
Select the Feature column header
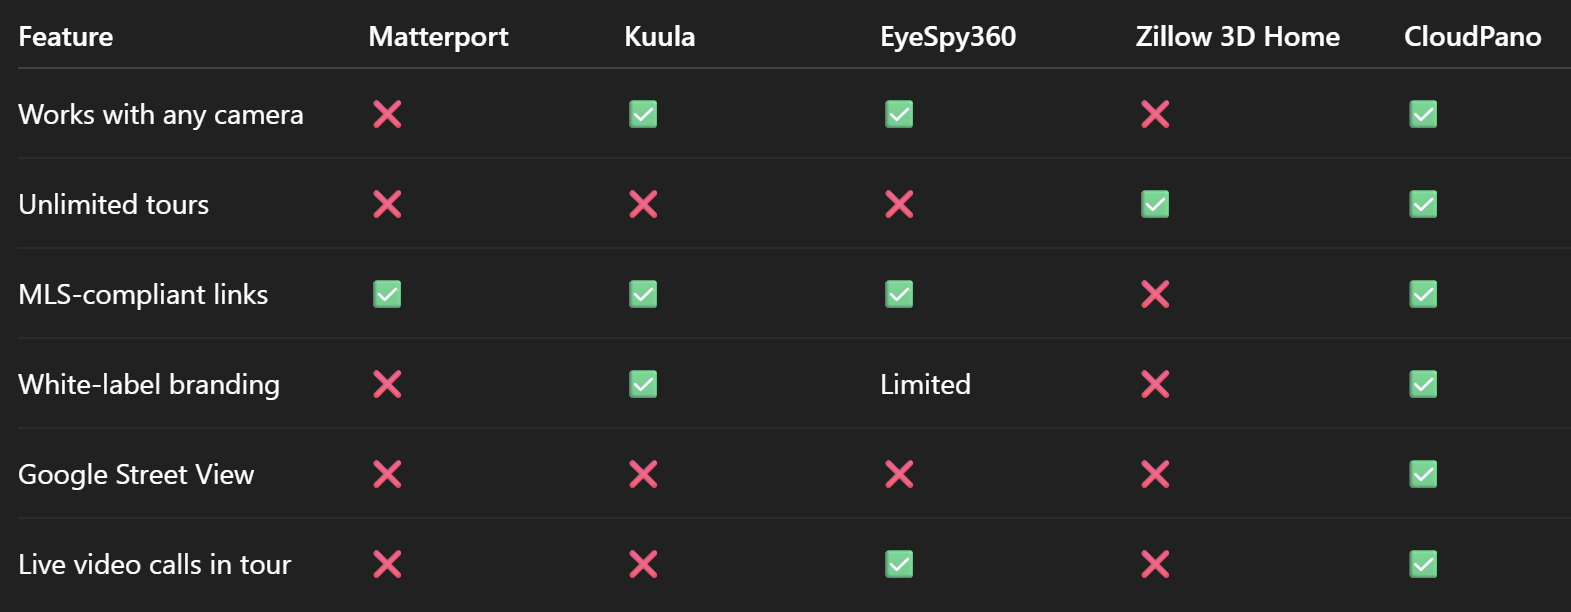(65, 37)
